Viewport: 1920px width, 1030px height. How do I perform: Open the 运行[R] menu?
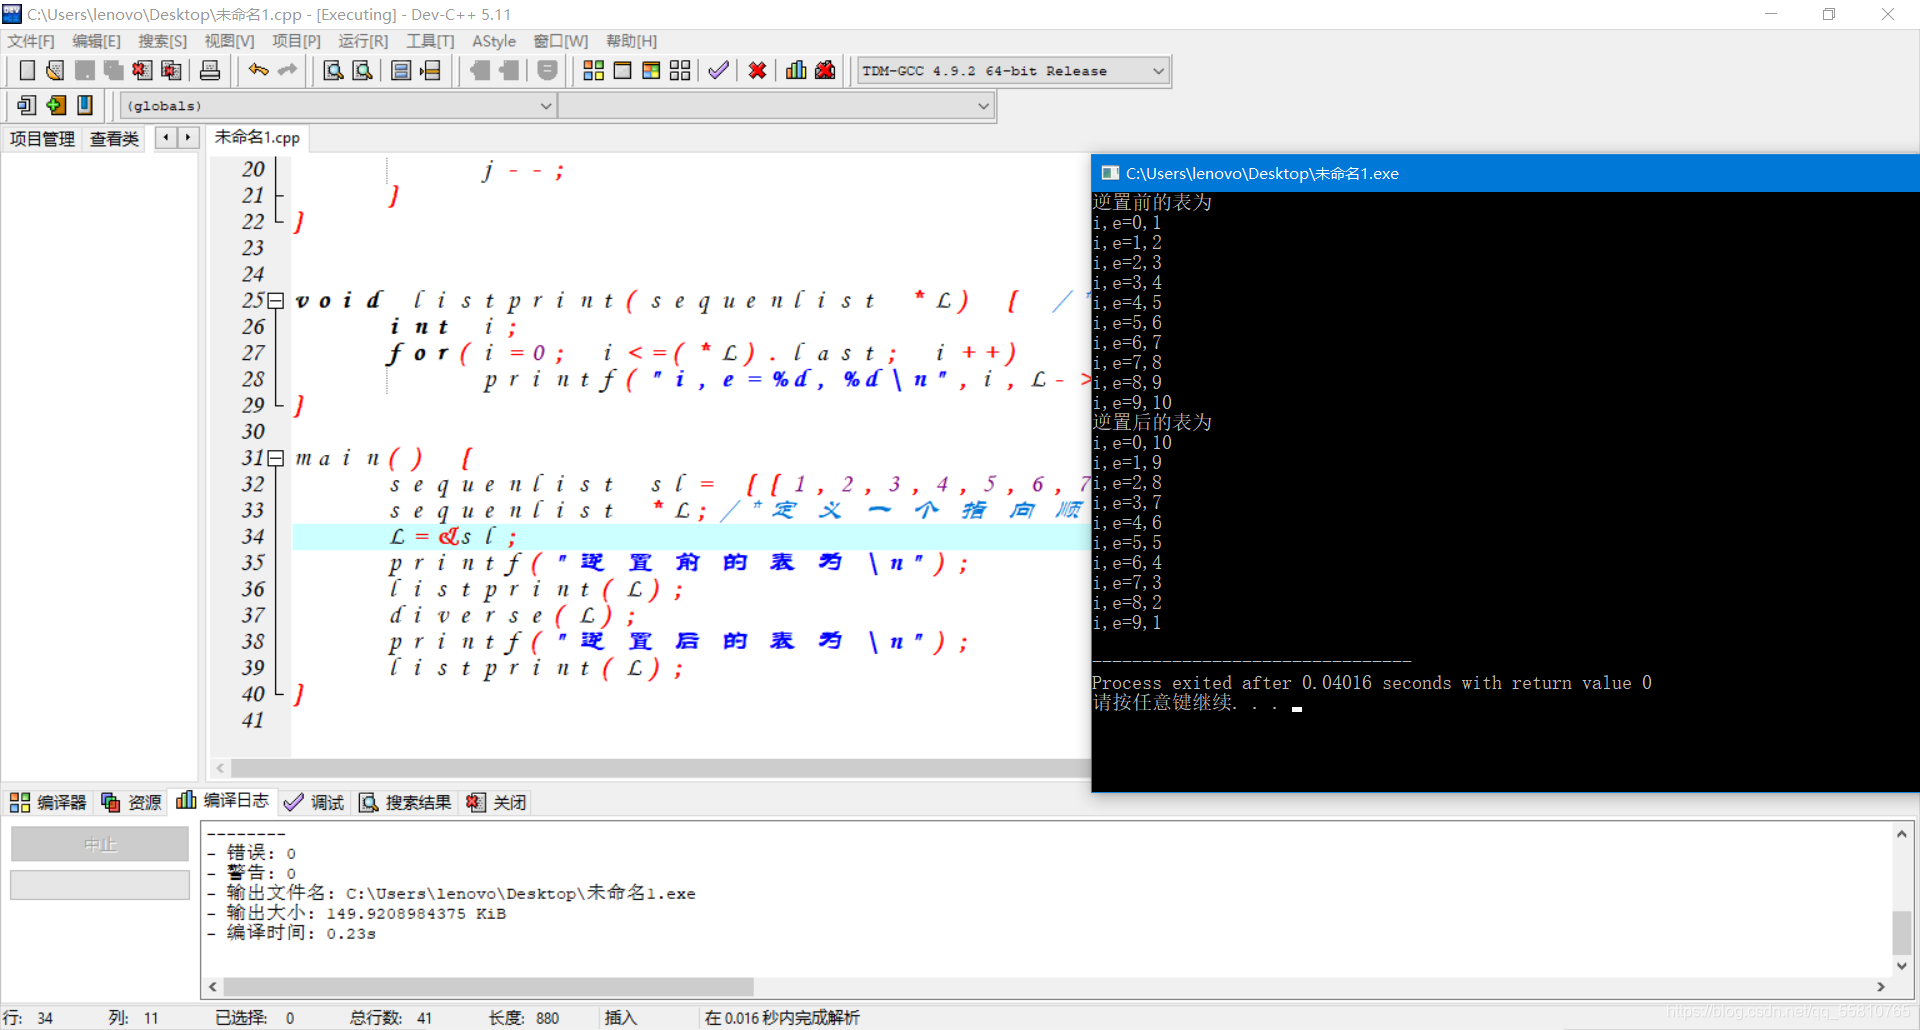tap(363, 41)
